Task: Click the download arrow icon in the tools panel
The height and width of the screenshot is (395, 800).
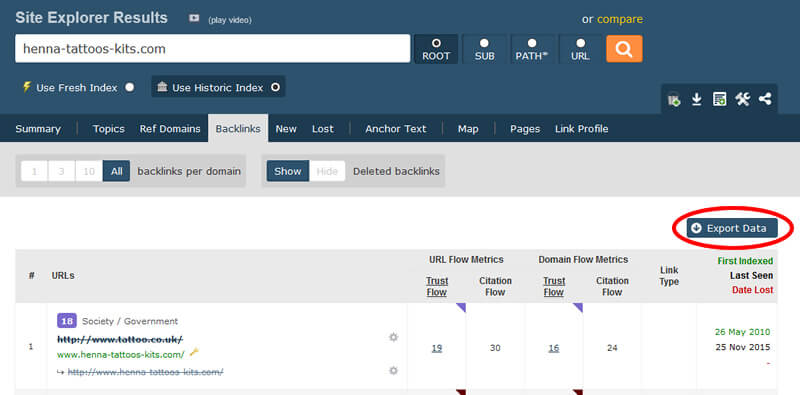Action: click(x=696, y=100)
